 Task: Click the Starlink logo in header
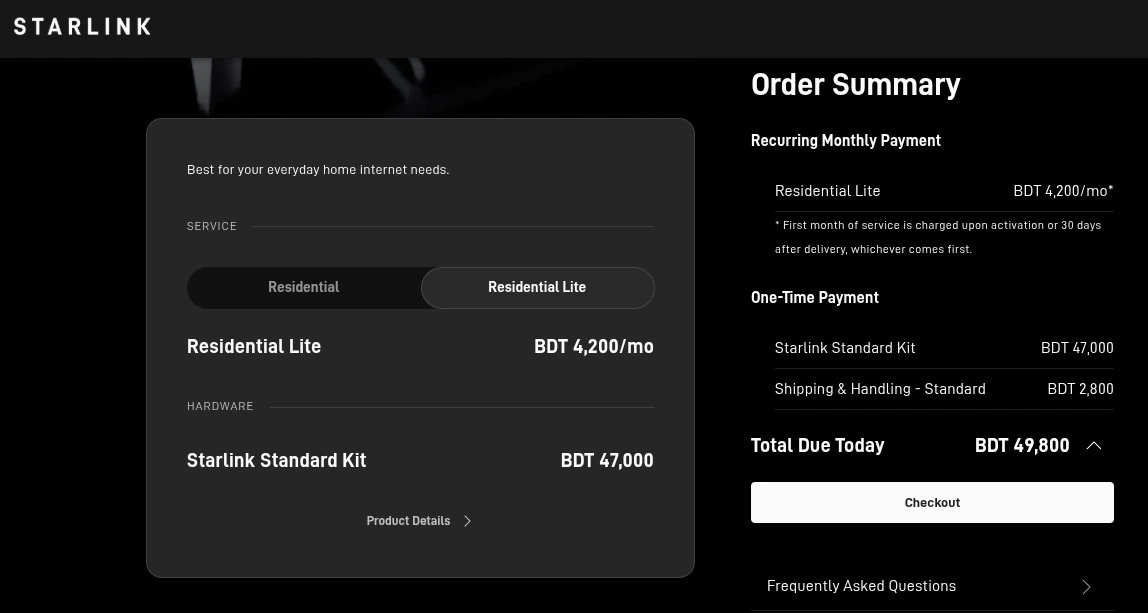pyautogui.click(x=82, y=26)
